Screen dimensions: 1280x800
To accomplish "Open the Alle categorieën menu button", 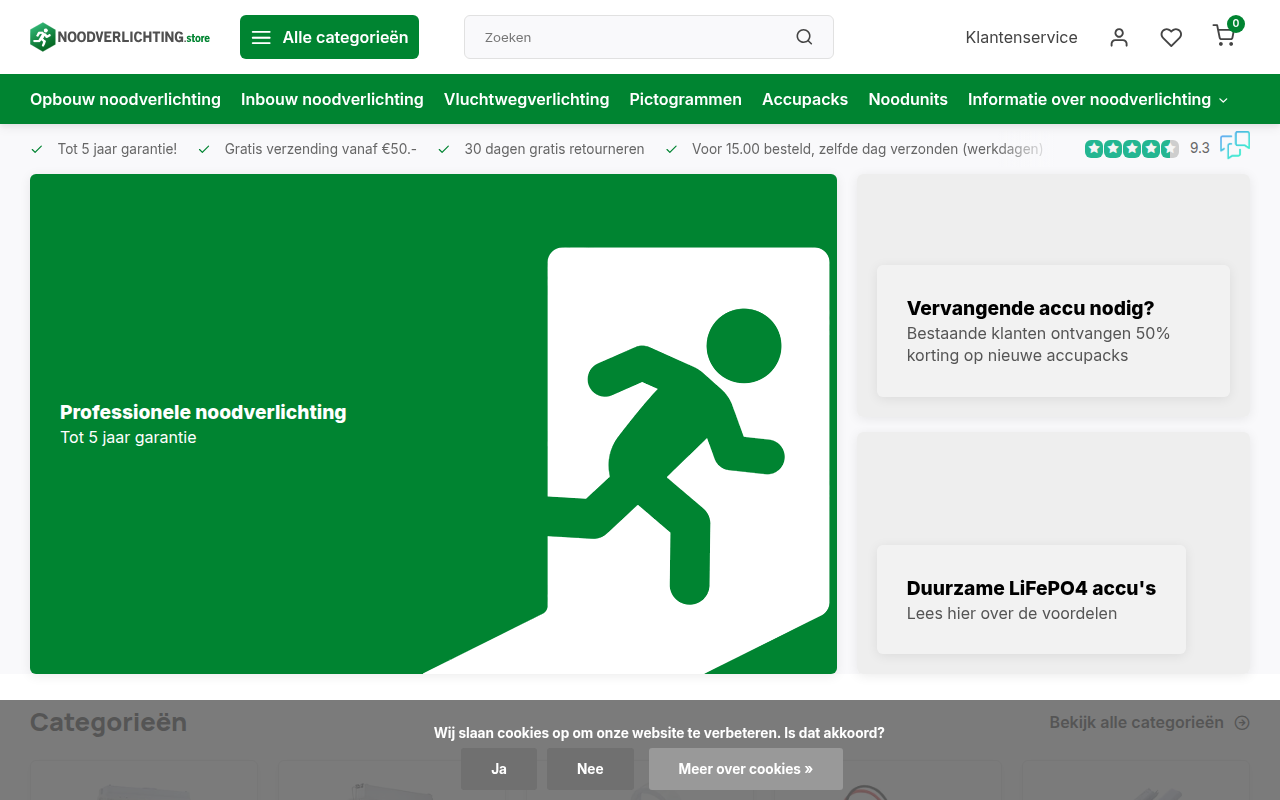I will [329, 37].
